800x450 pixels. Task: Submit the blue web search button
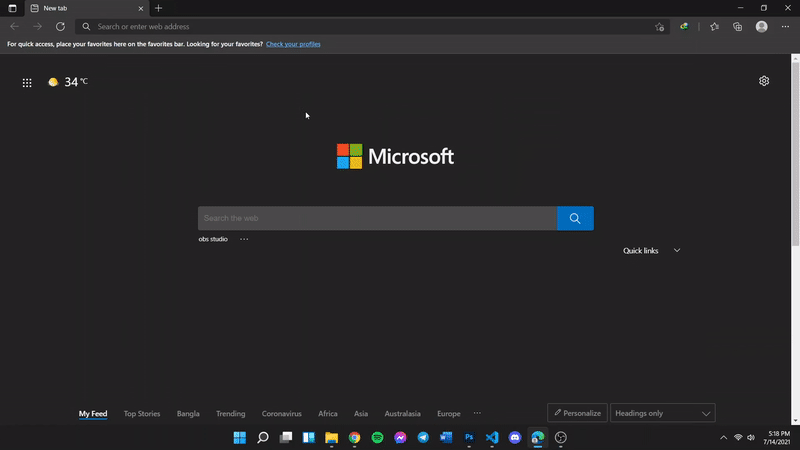pyautogui.click(x=575, y=218)
